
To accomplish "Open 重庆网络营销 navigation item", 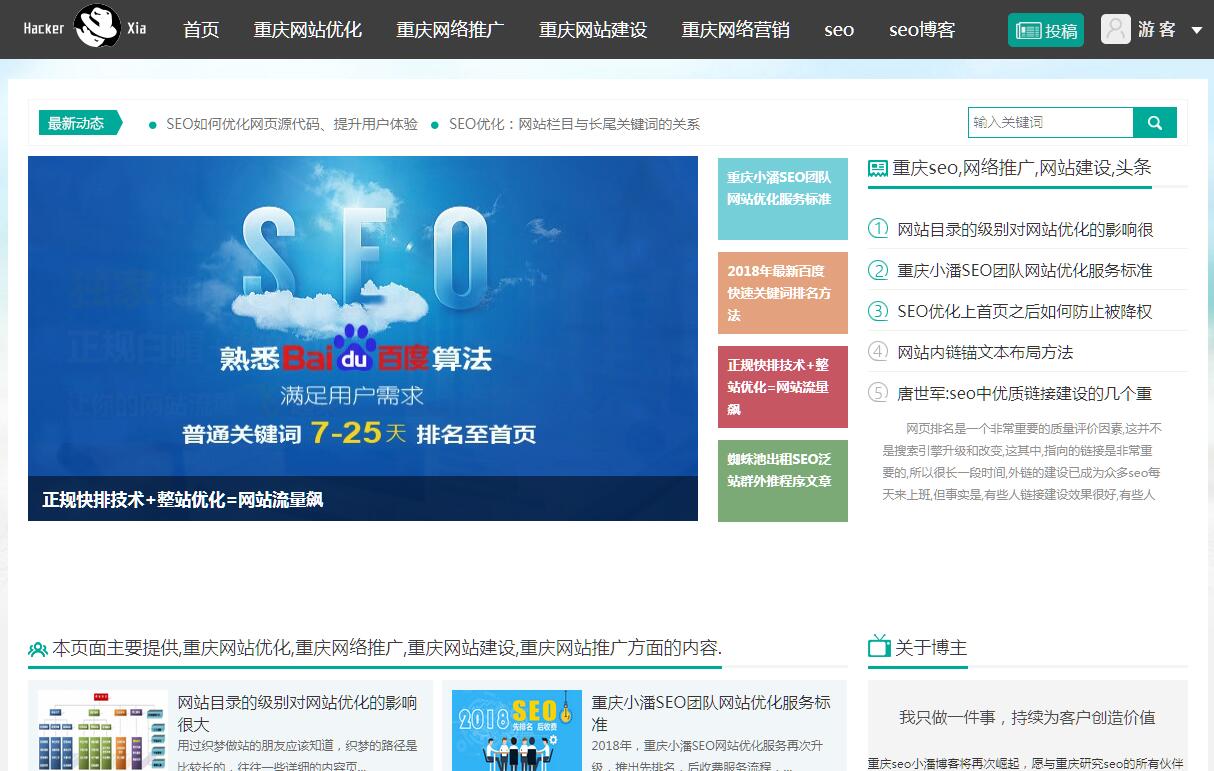I will (x=736, y=30).
